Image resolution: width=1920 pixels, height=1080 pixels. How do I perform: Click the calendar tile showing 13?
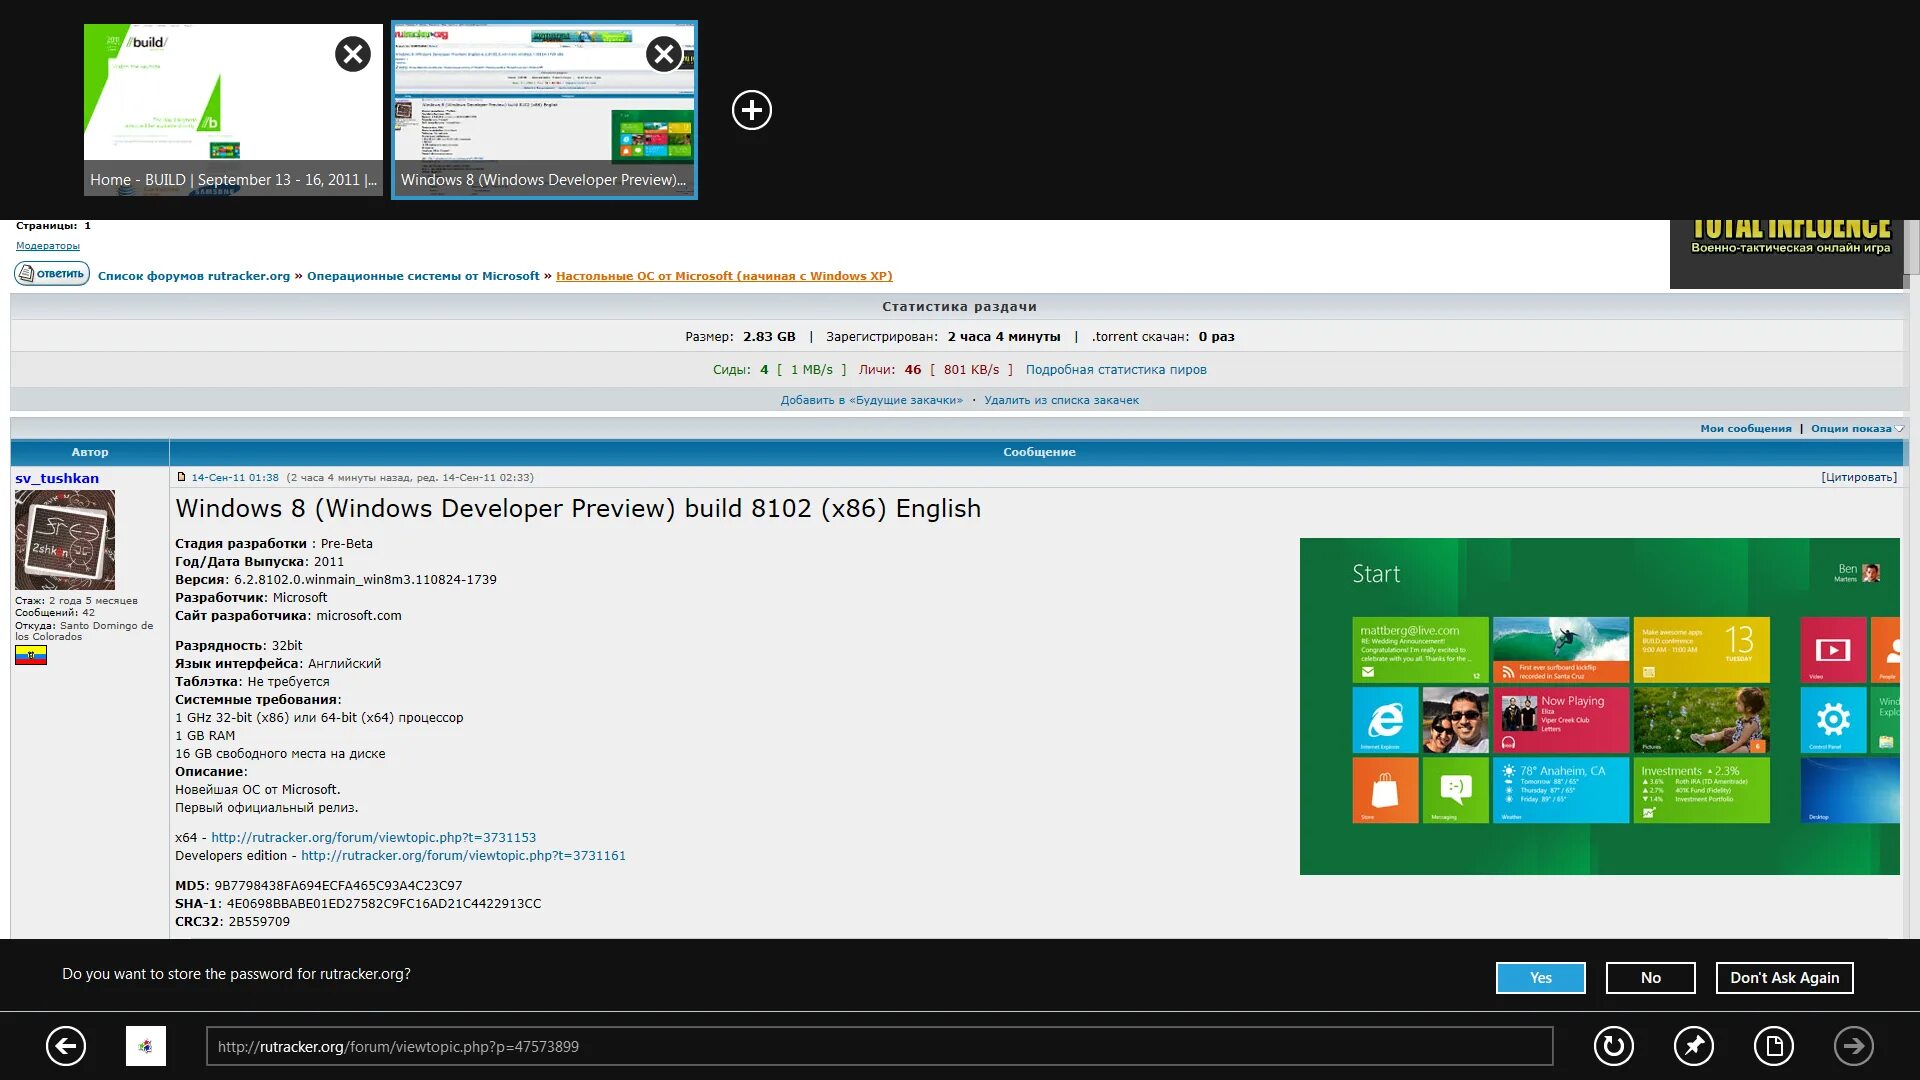tap(1701, 650)
